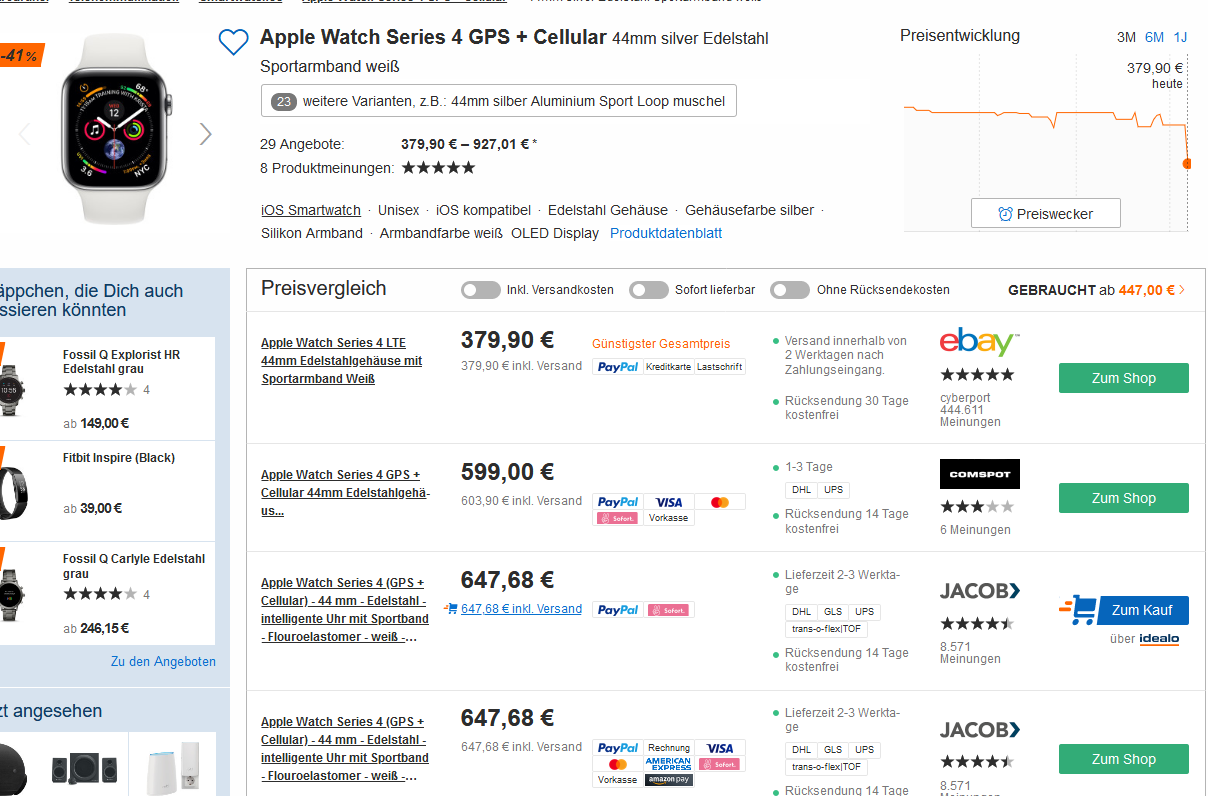This screenshot has width=1208, height=796.
Task: Show next product image arrow
Action: click(206, 134)
